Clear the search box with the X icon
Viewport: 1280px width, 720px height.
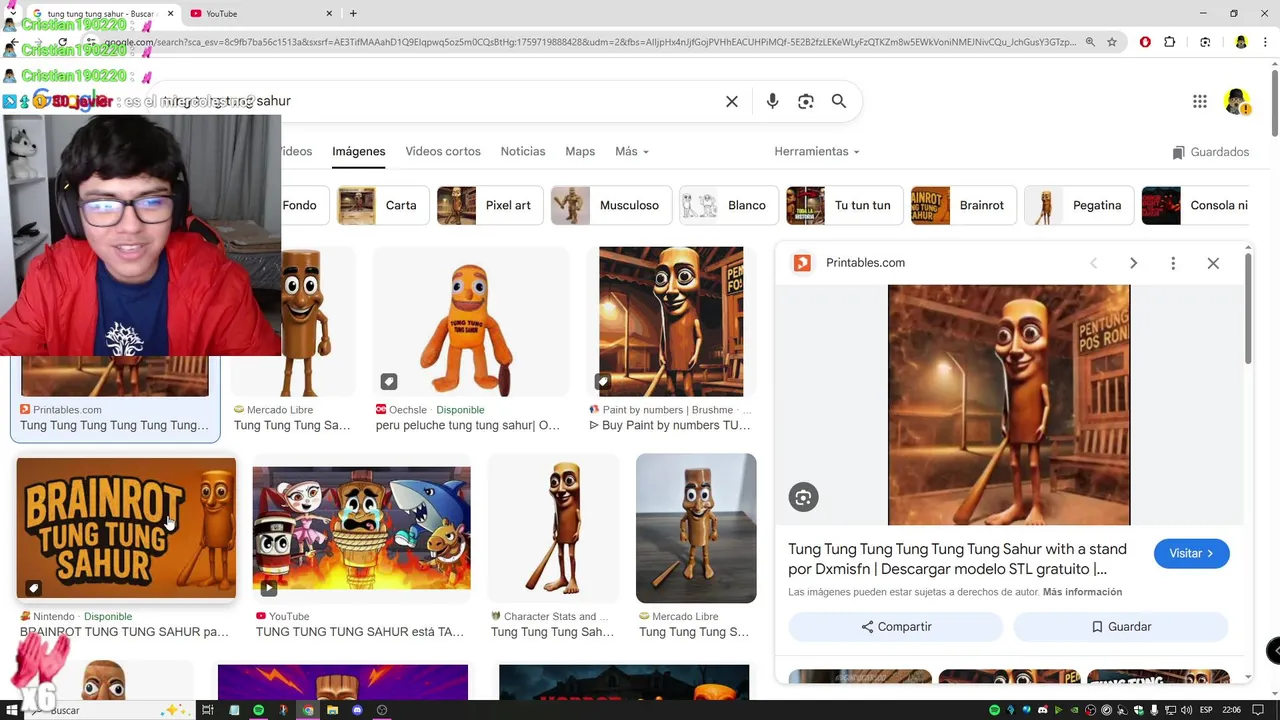click(x=732, y=101)
